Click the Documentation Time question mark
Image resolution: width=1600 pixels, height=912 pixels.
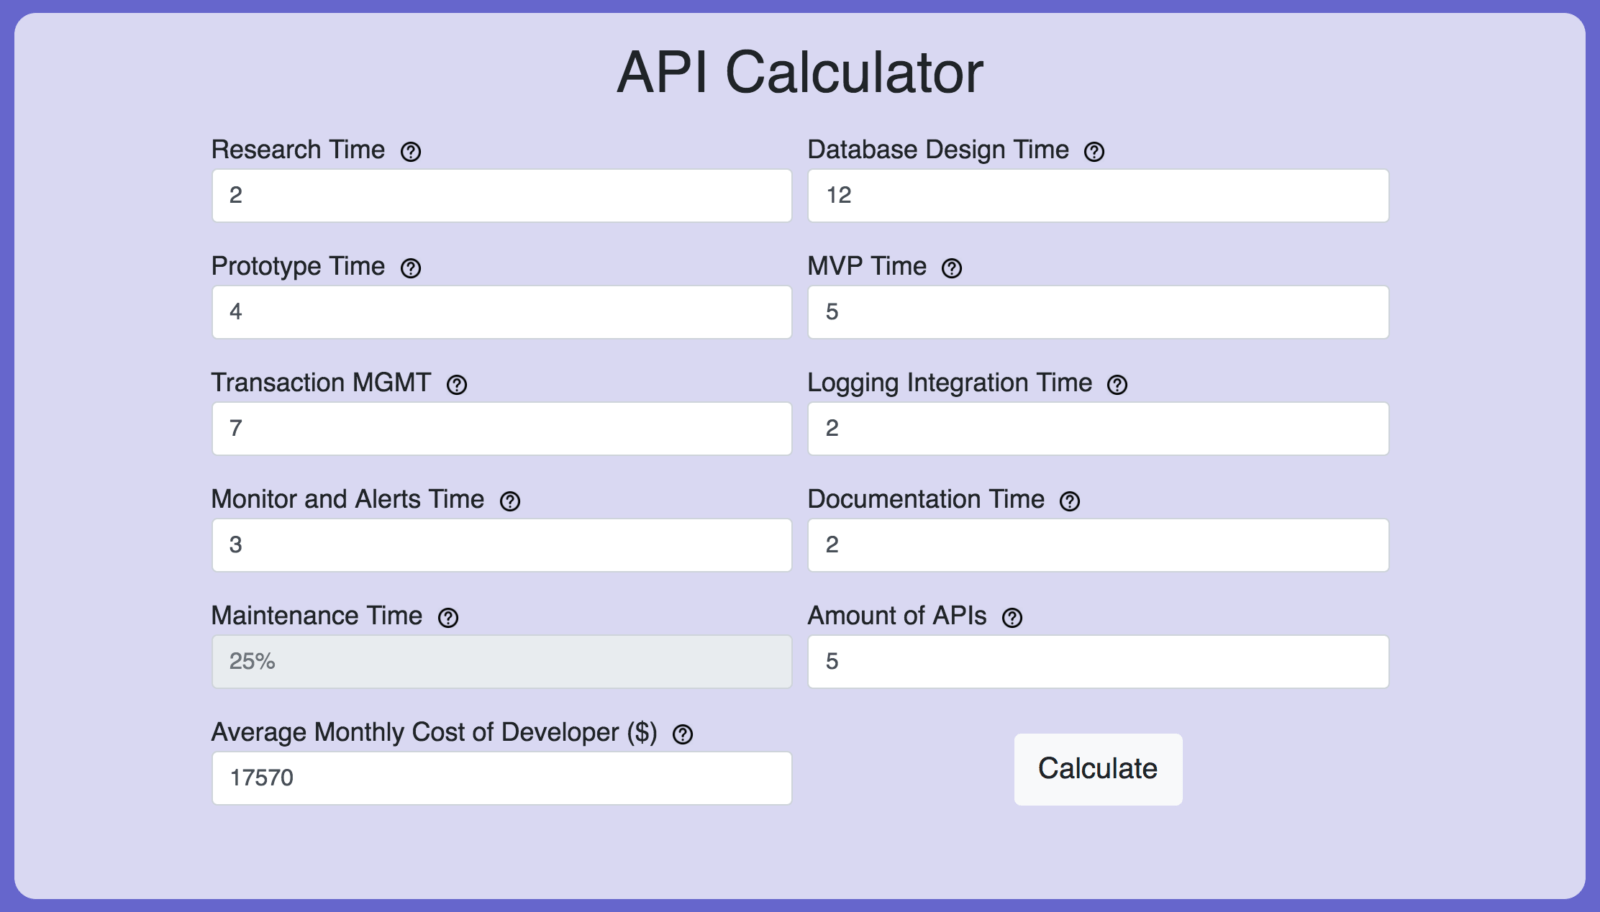1070,501
